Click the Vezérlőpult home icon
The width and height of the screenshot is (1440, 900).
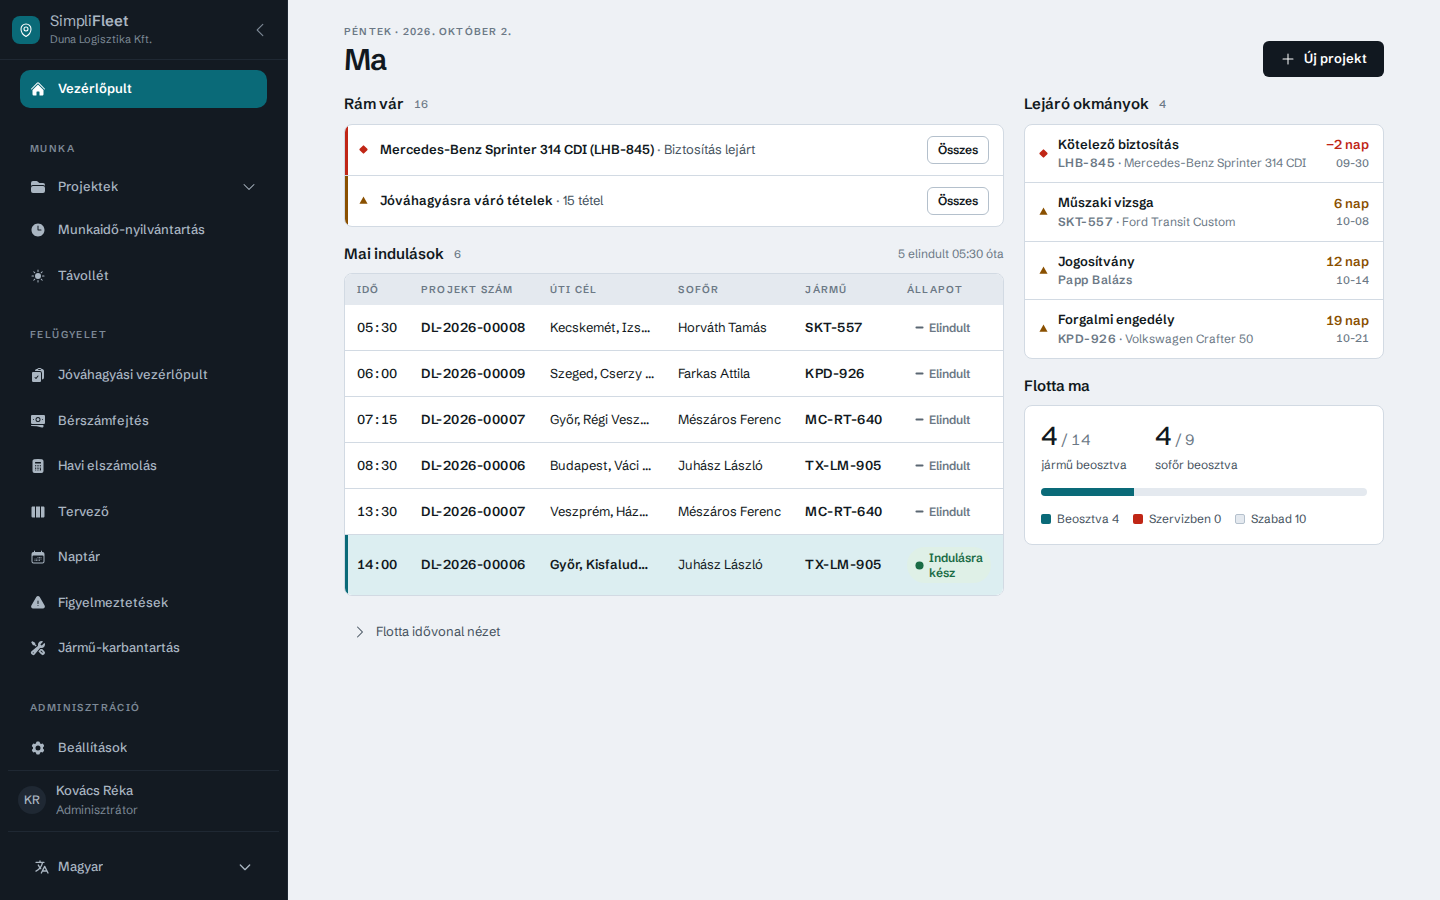pos(38,89)
